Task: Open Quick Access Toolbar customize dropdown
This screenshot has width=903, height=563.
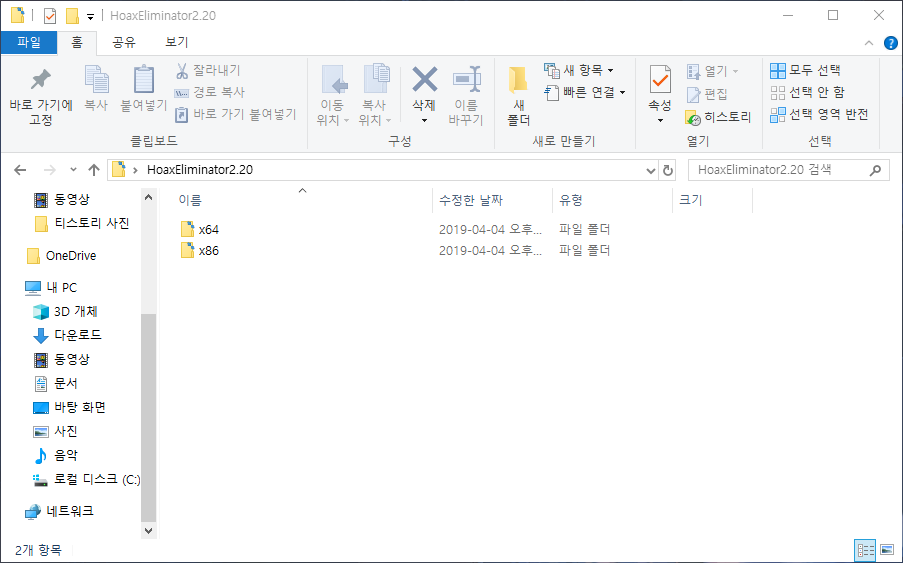Action: (90, 17)
